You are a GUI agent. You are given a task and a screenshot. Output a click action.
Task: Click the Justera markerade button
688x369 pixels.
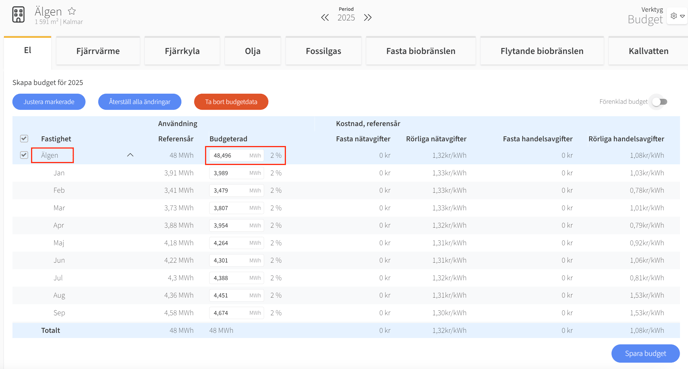click(49, 102)
